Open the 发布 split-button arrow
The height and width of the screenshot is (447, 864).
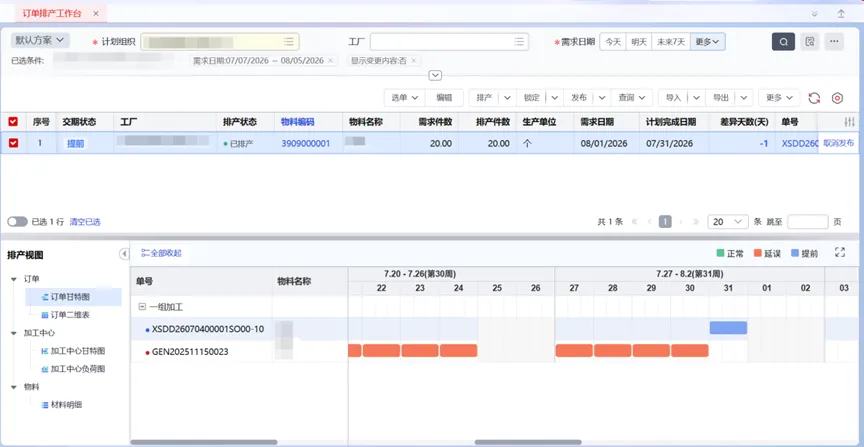(x=602, y=98)
